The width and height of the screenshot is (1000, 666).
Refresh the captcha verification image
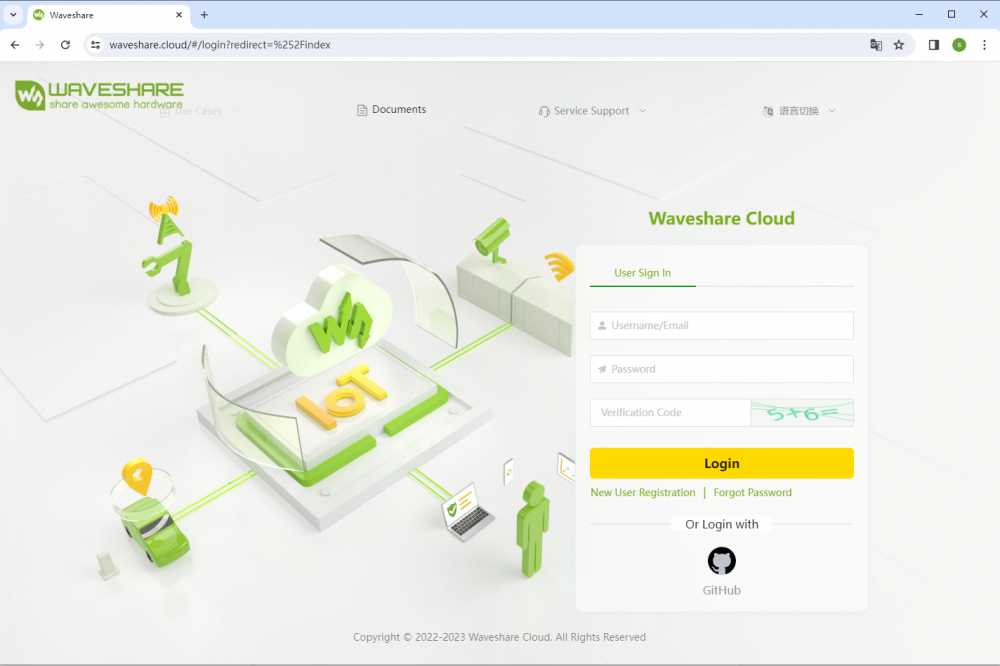[x=802, y=413]
